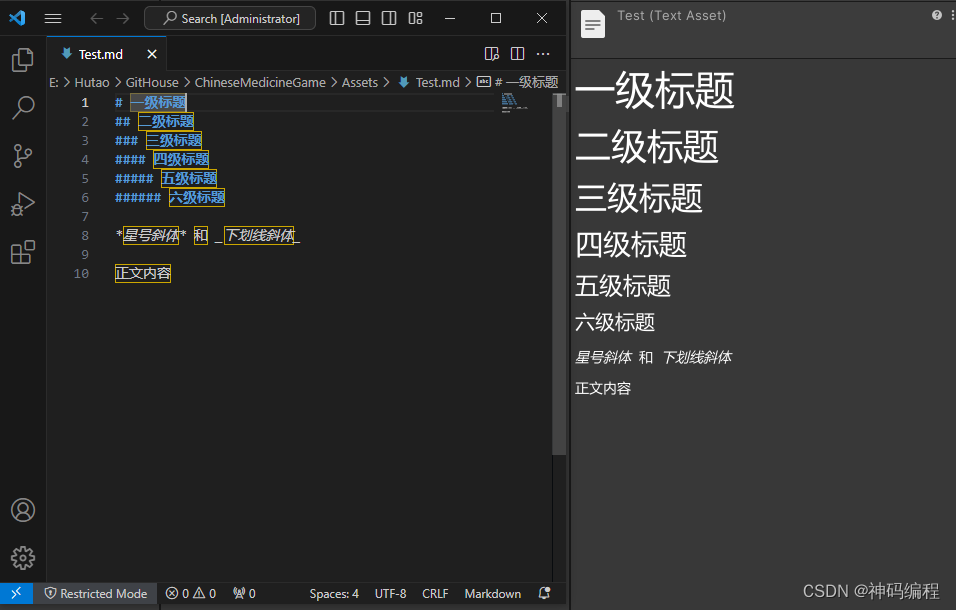Change indentation via Spaces: 4
Viewport: 956px width, 610px height.
click(x=334, y=594)
